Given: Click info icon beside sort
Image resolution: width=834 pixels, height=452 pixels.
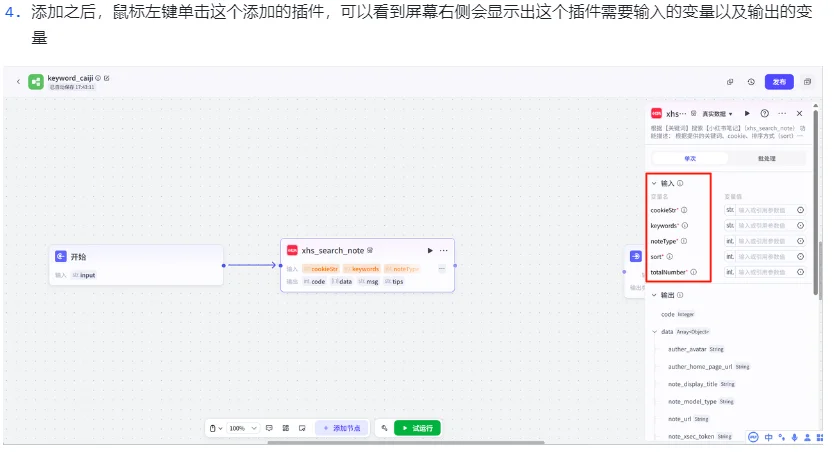Looking at the screenshot, I should click(x=670, y=256).
